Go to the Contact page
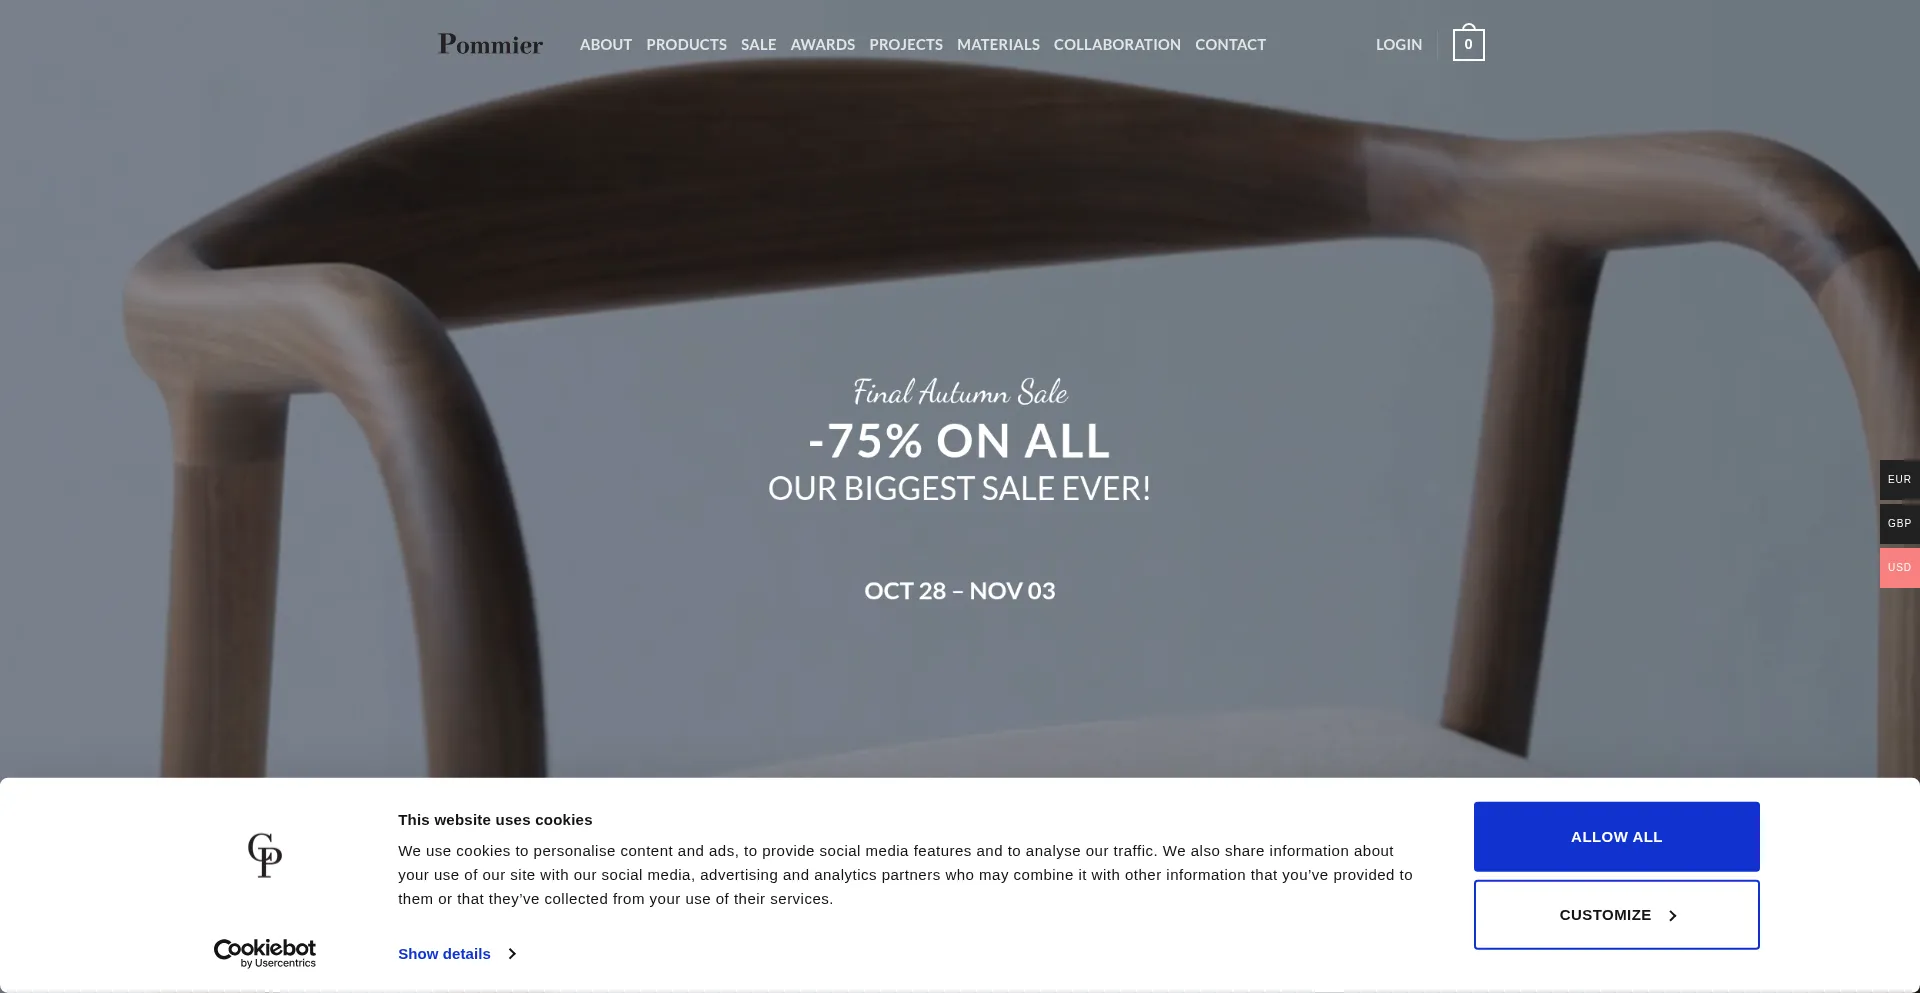The height and width of the screenshot is (993, 1920). point(1230,45)
